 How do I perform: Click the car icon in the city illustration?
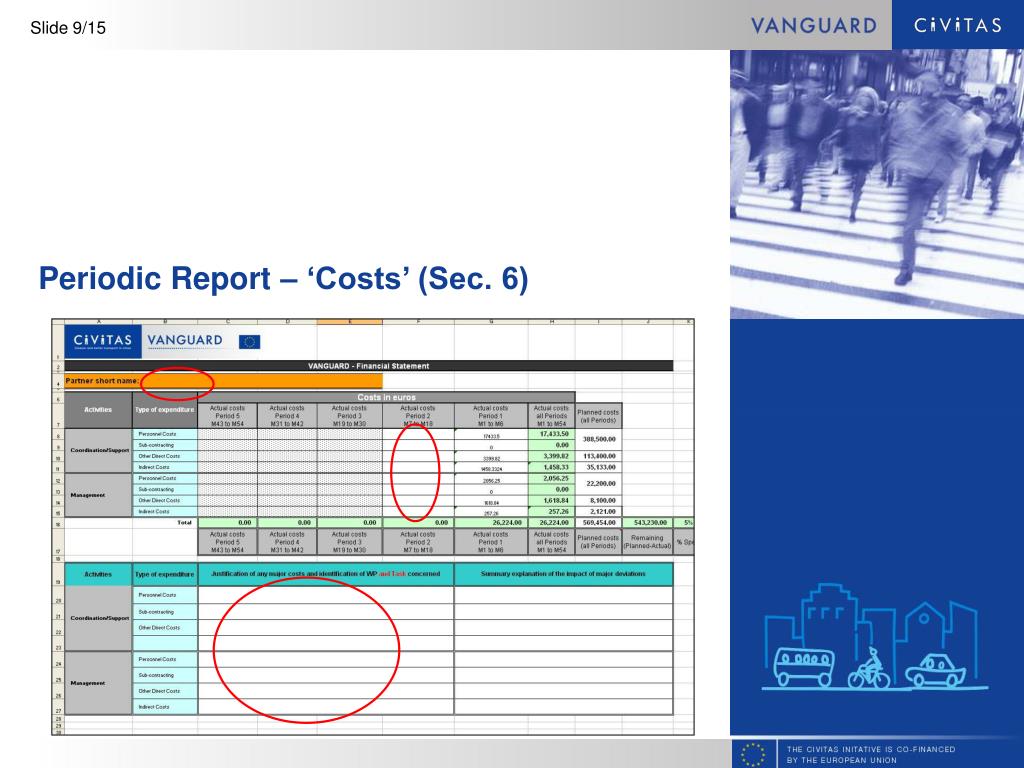point(935,671)
